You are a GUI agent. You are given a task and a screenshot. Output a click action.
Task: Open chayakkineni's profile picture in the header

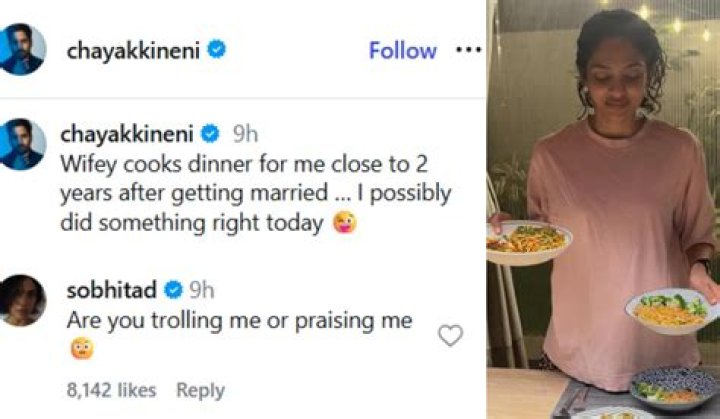point(21,49)
